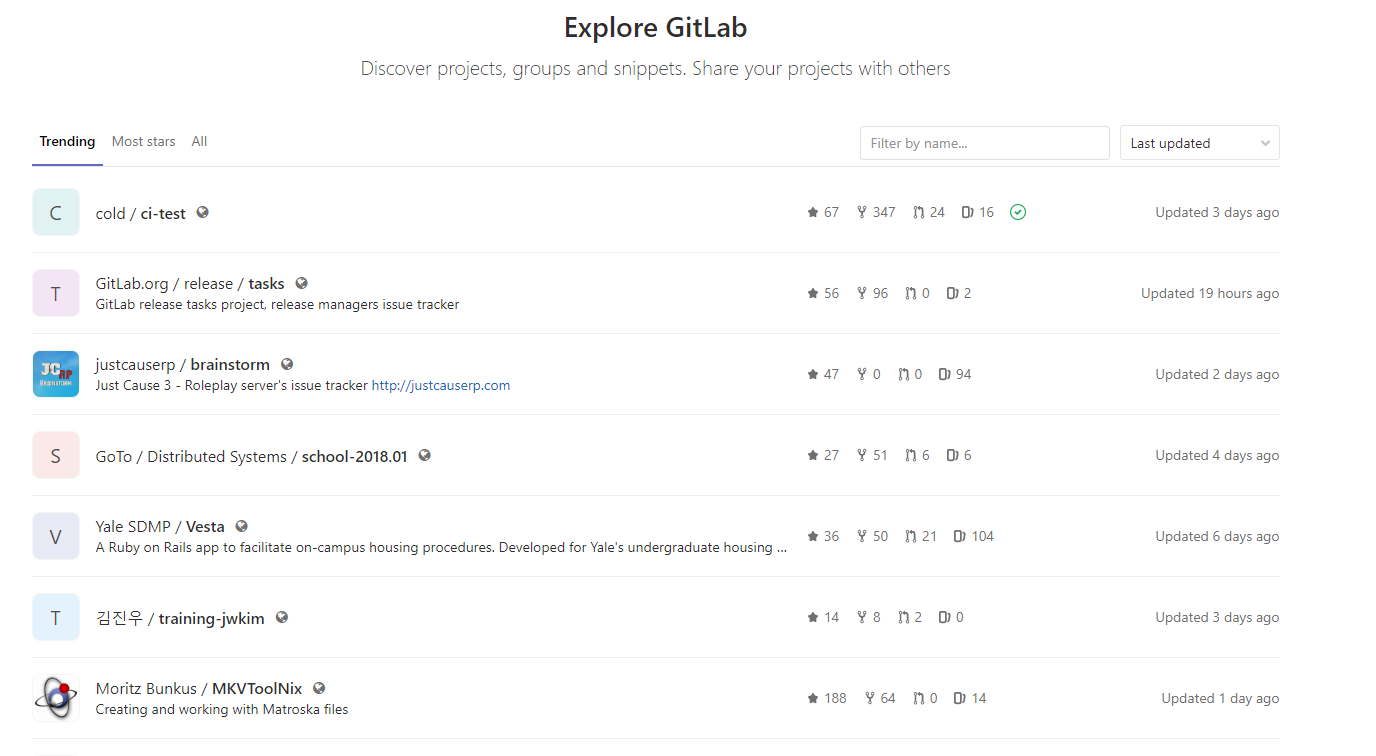Open GoTo Distributed Systems school-2018.01 project
This screenshot has width=1376, height=756.
[252, 456]
